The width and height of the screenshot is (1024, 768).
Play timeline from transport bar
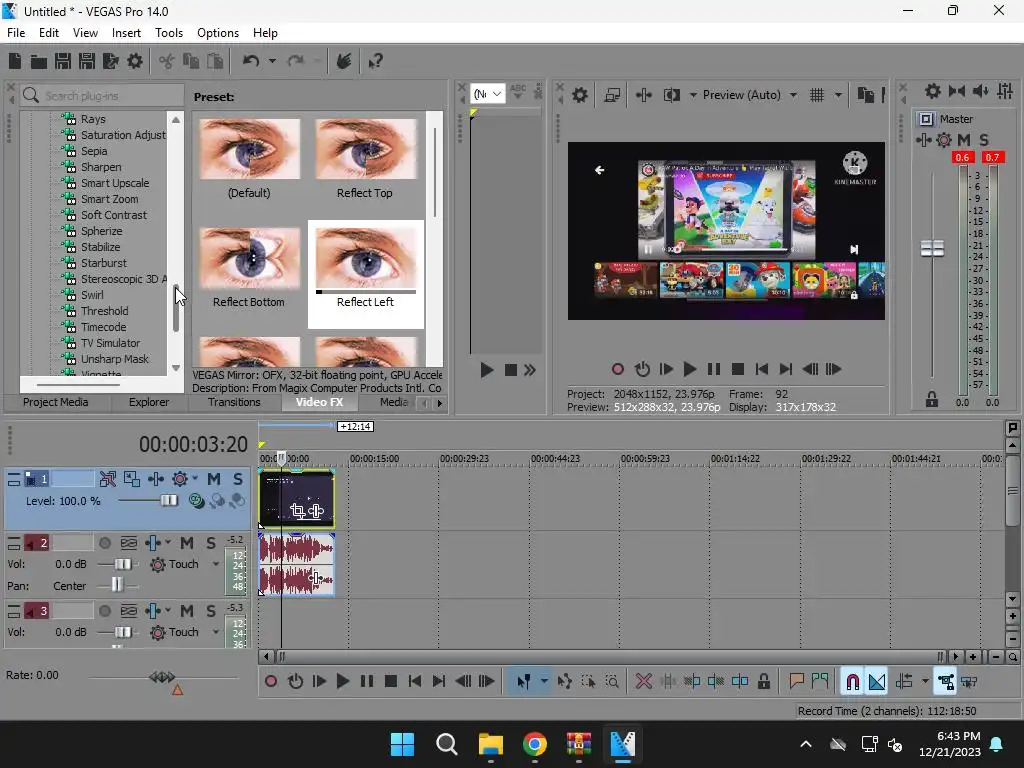tap(342, 682)
